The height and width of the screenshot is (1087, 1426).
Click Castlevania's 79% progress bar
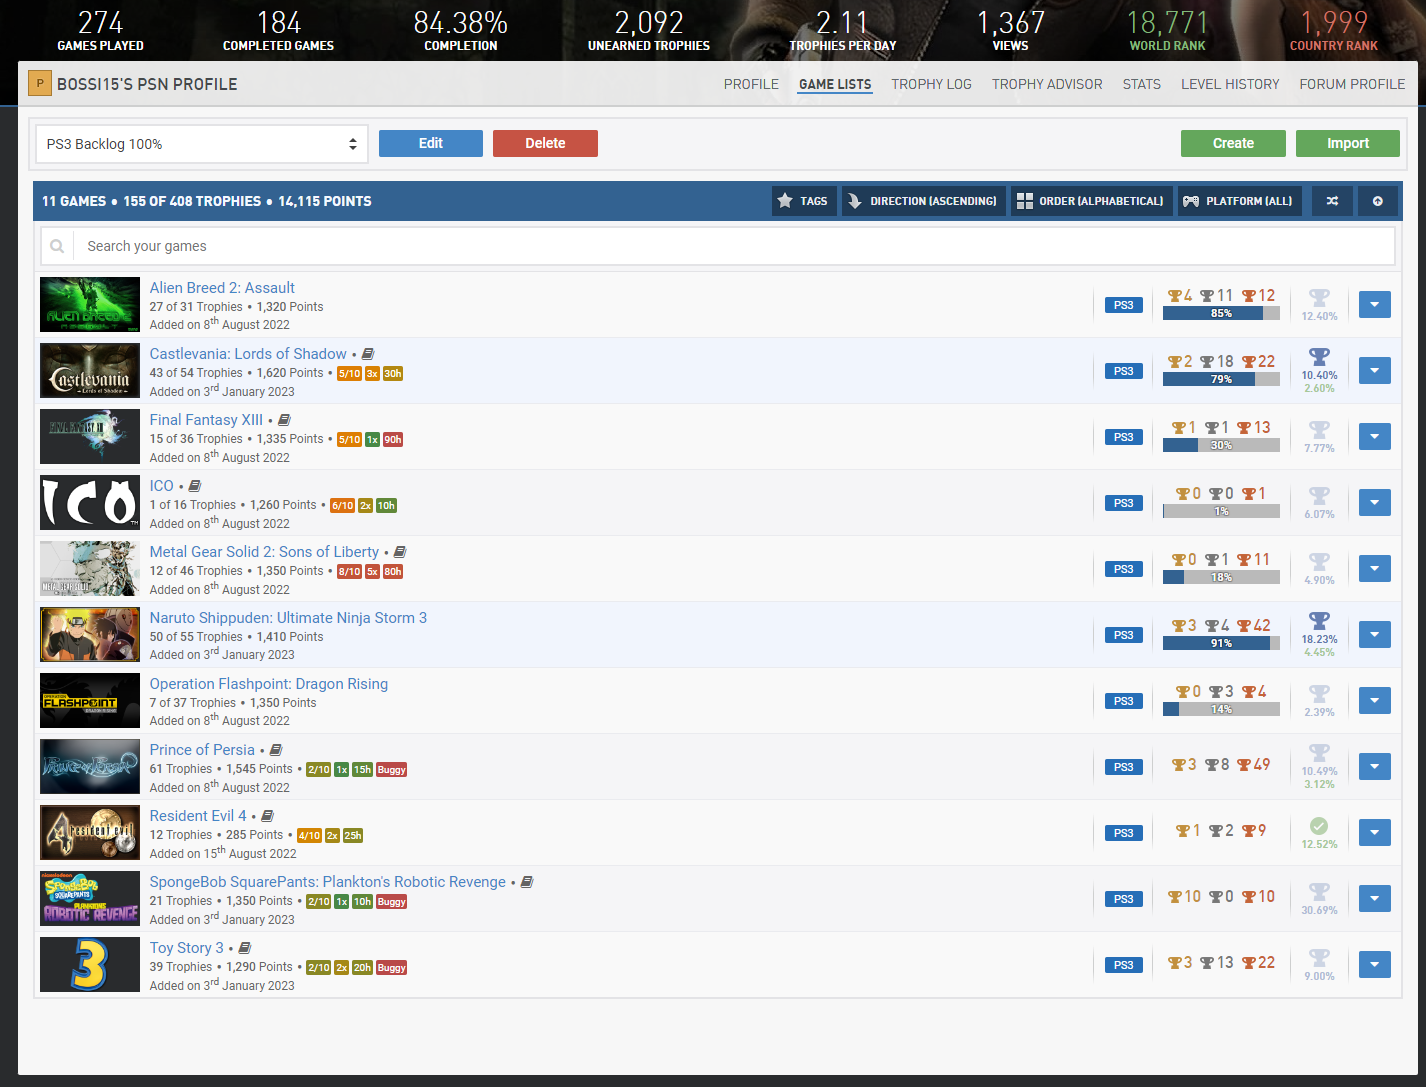[x=1221, y=379]
